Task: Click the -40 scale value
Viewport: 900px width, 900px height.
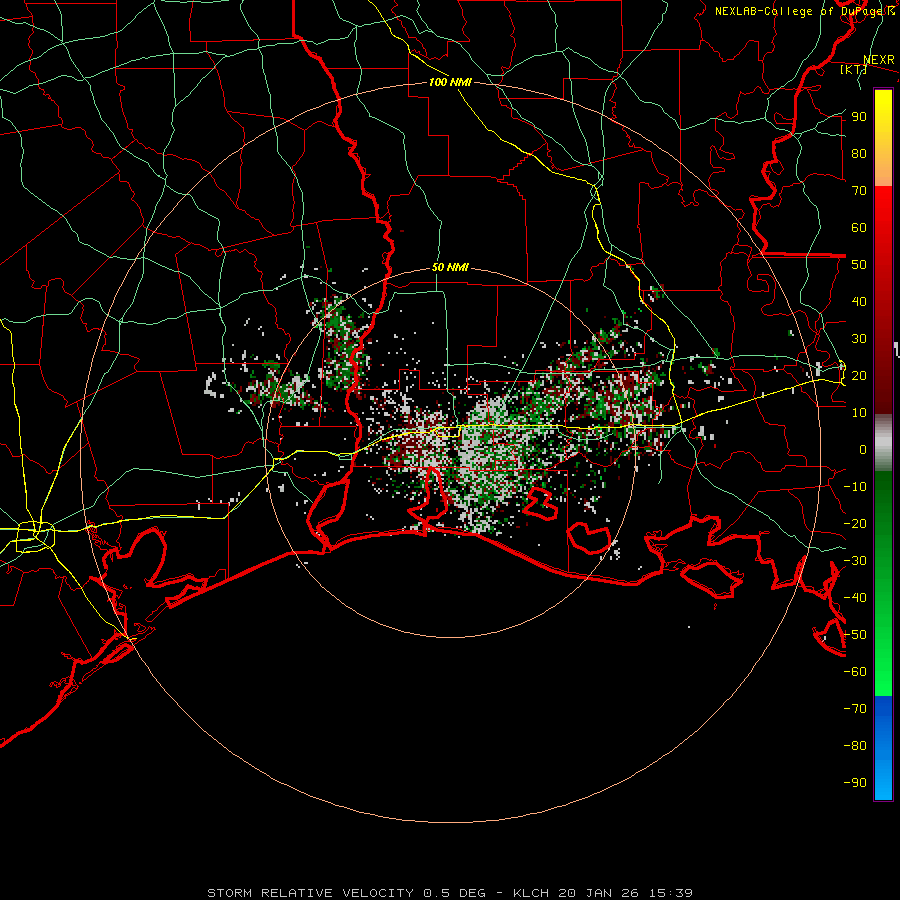Action: click(x=855, y=598)
